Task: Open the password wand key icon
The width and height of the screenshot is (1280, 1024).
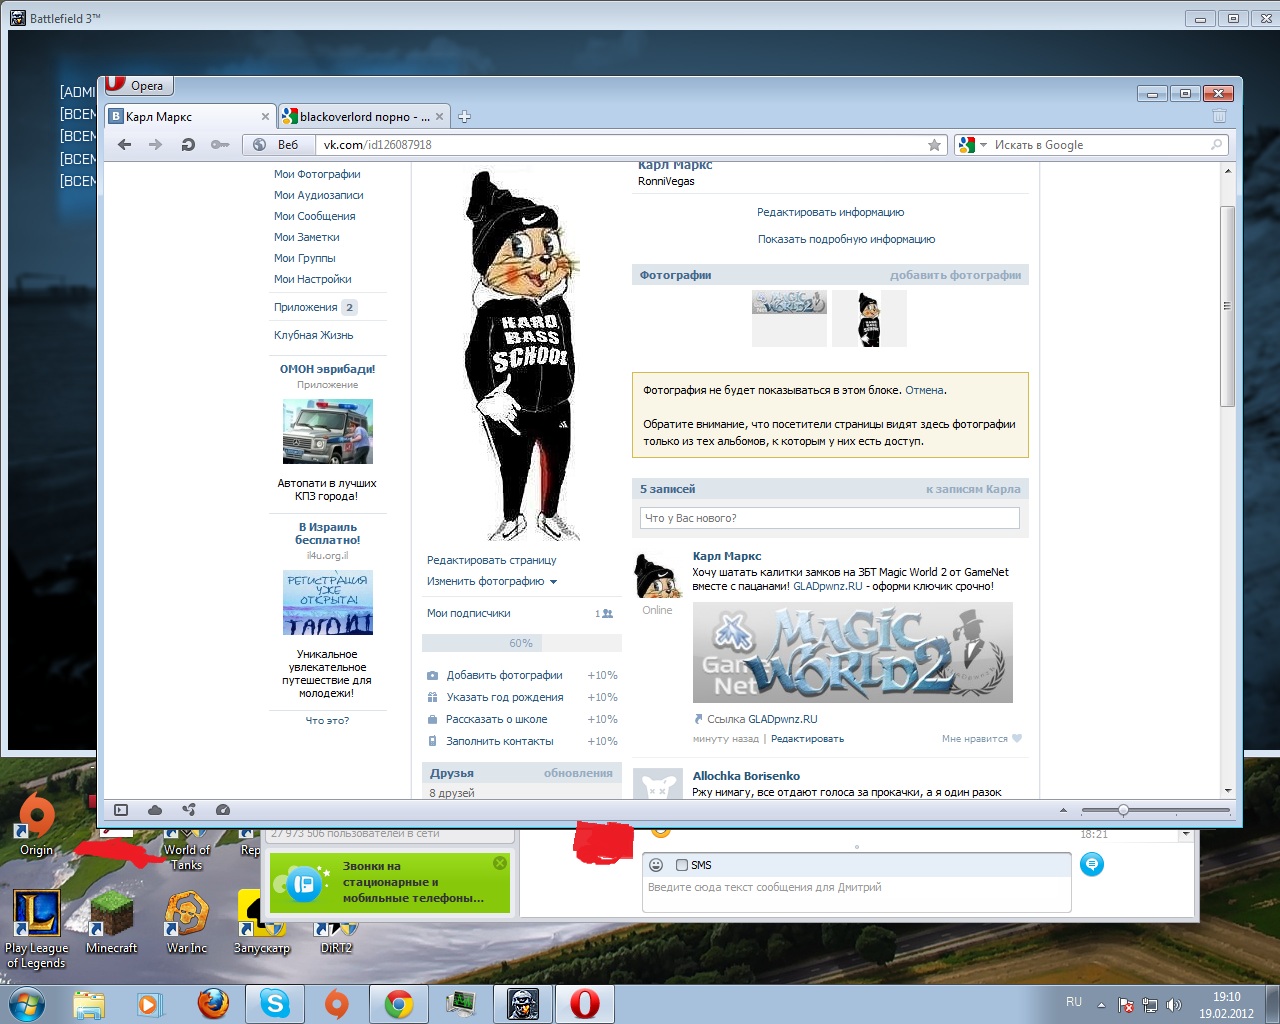Action: [x=220, y=145]
